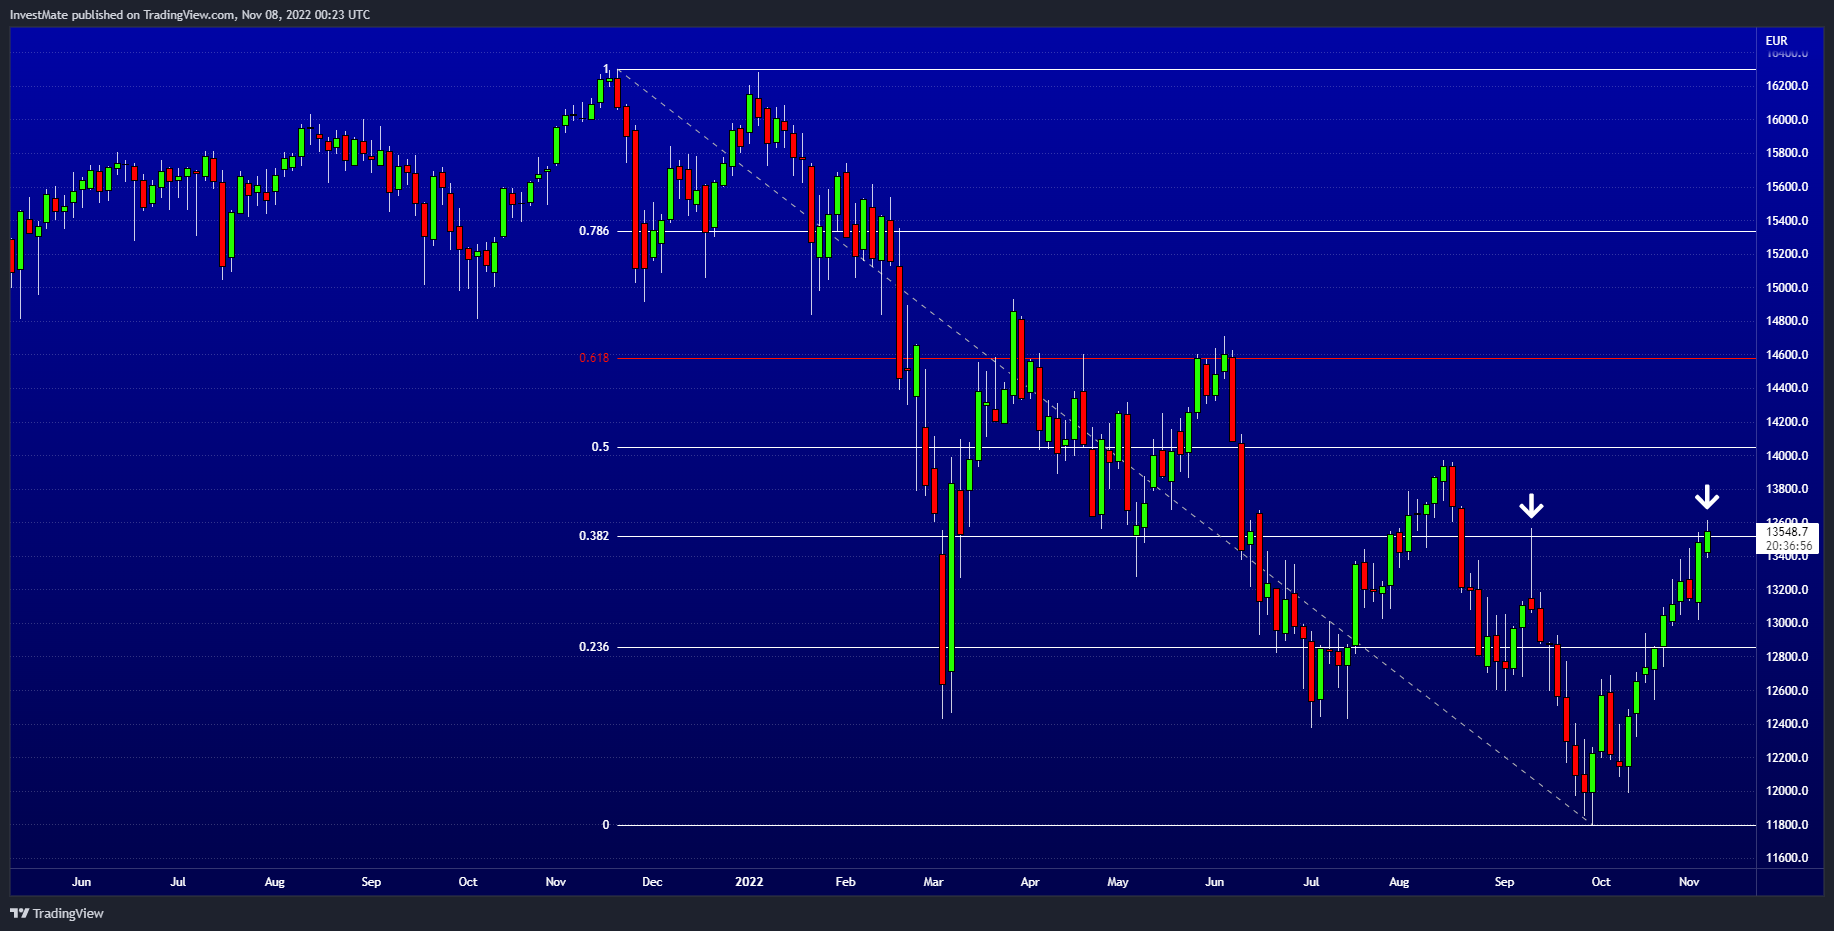
Task: Select the Fibonacci level label 0.786
Action: click(x=594, y=231)
